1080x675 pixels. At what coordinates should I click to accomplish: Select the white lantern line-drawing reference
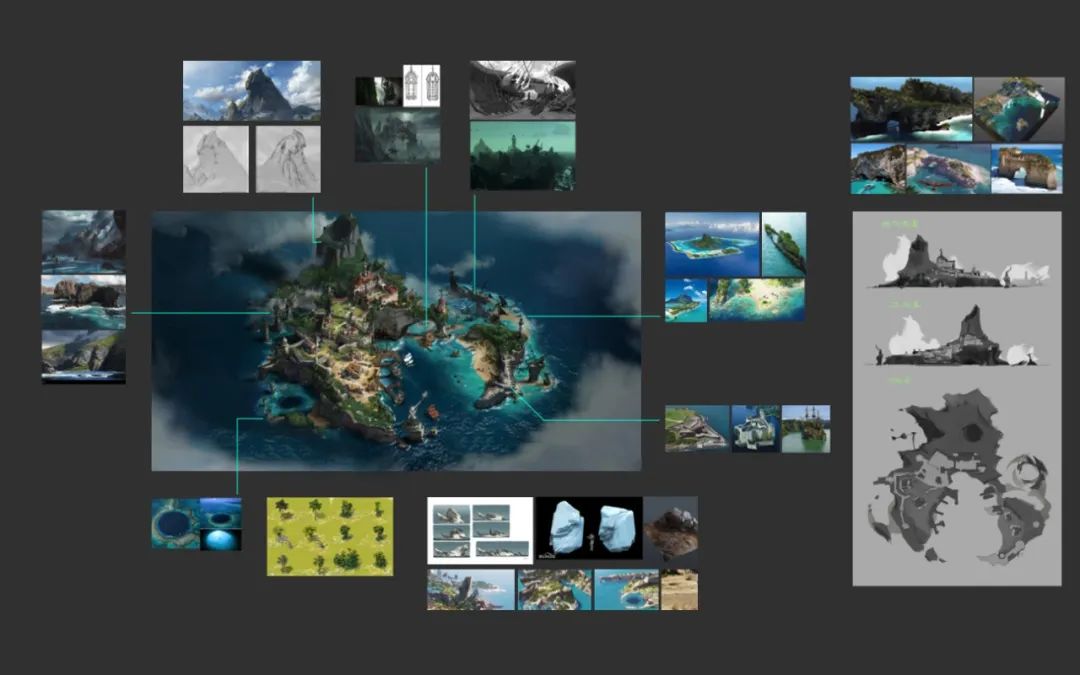tap(422, 85)
